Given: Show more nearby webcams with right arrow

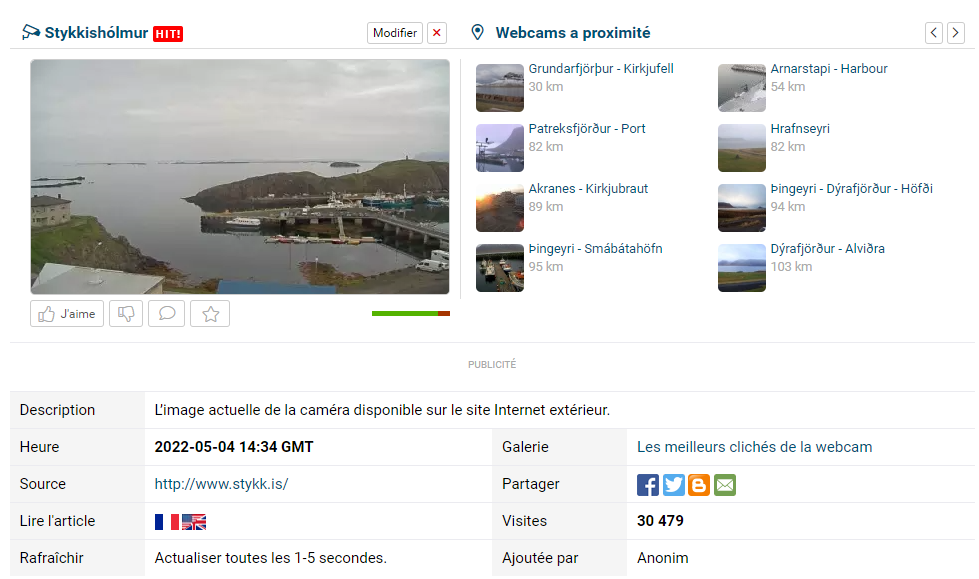Looking at the screenshot, I should (955, 32).
